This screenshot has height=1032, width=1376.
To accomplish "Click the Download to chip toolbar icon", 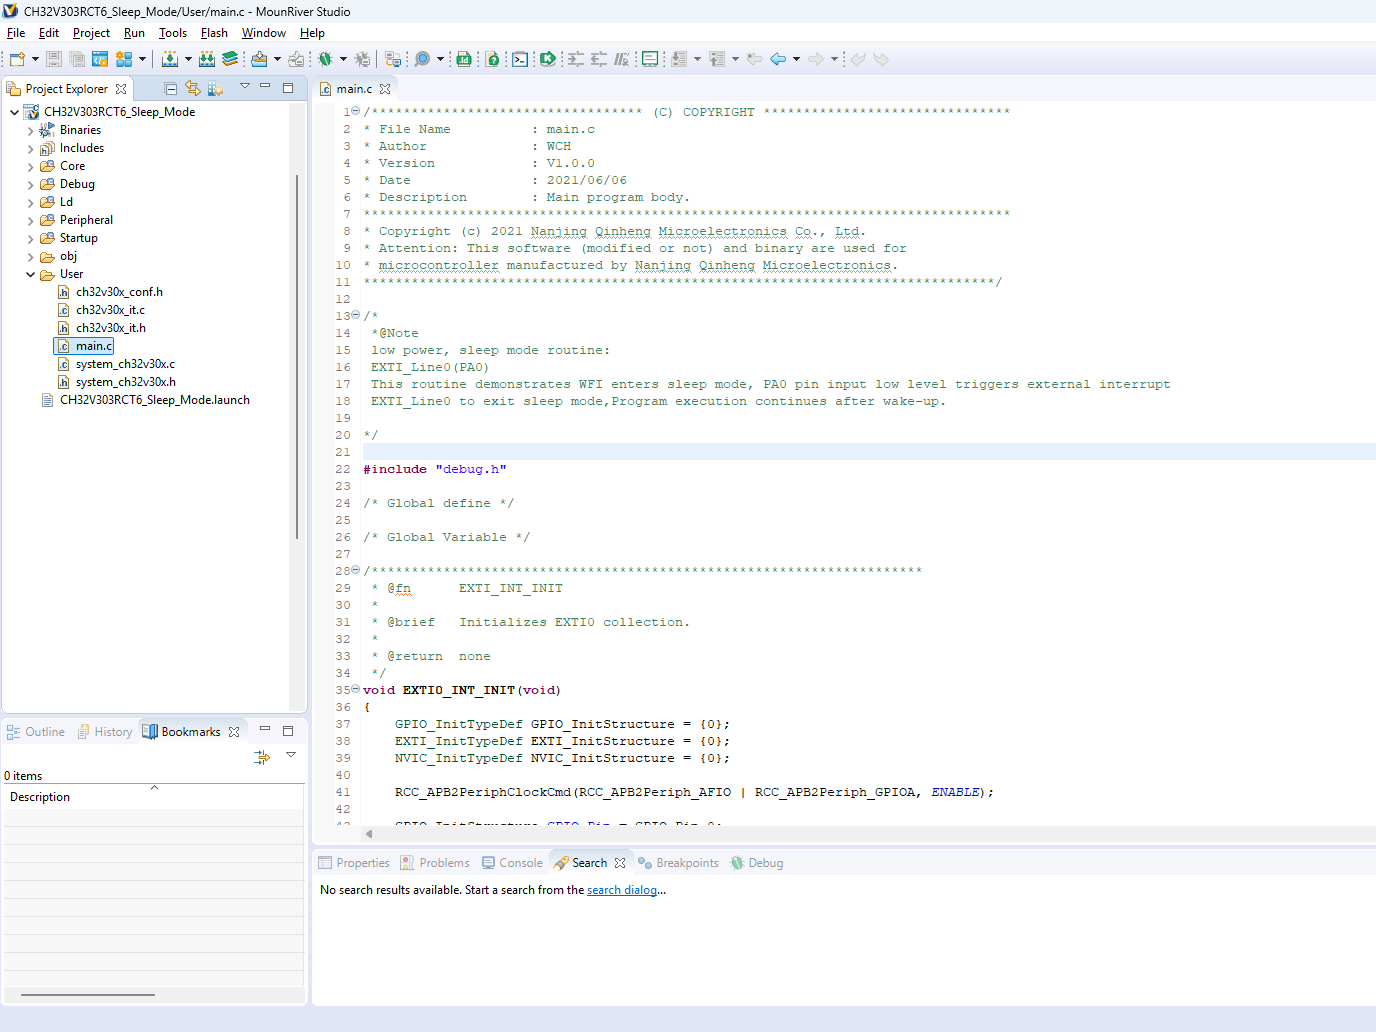I will pos(259,59).
